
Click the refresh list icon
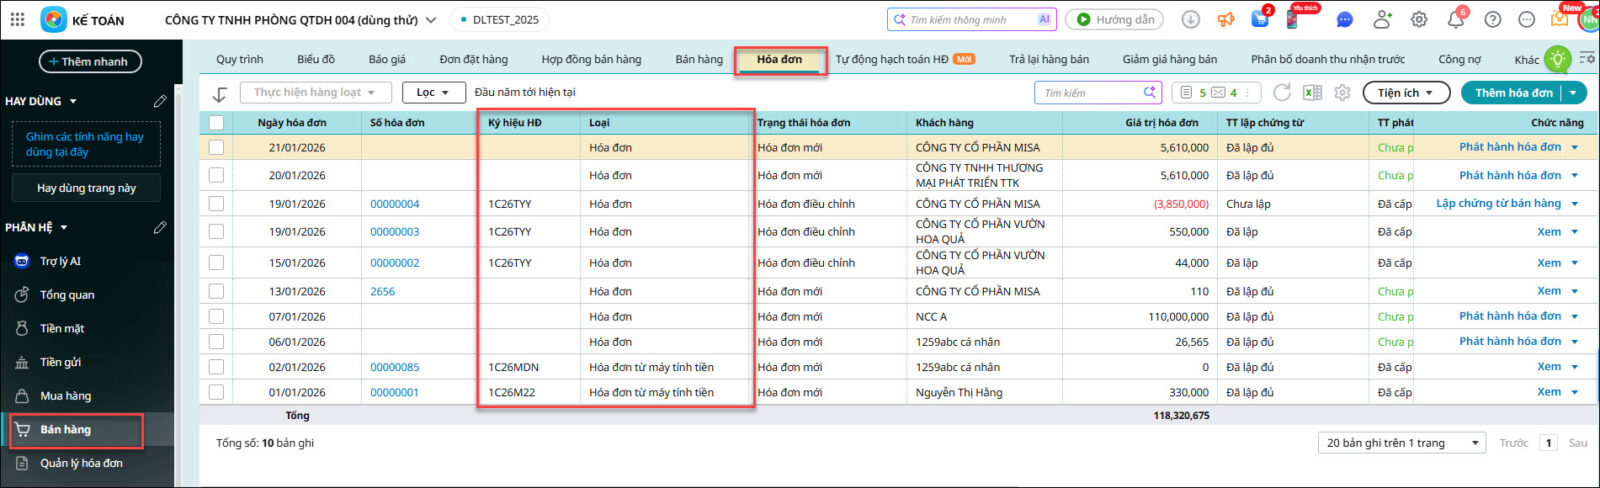tap(1282, 93)
